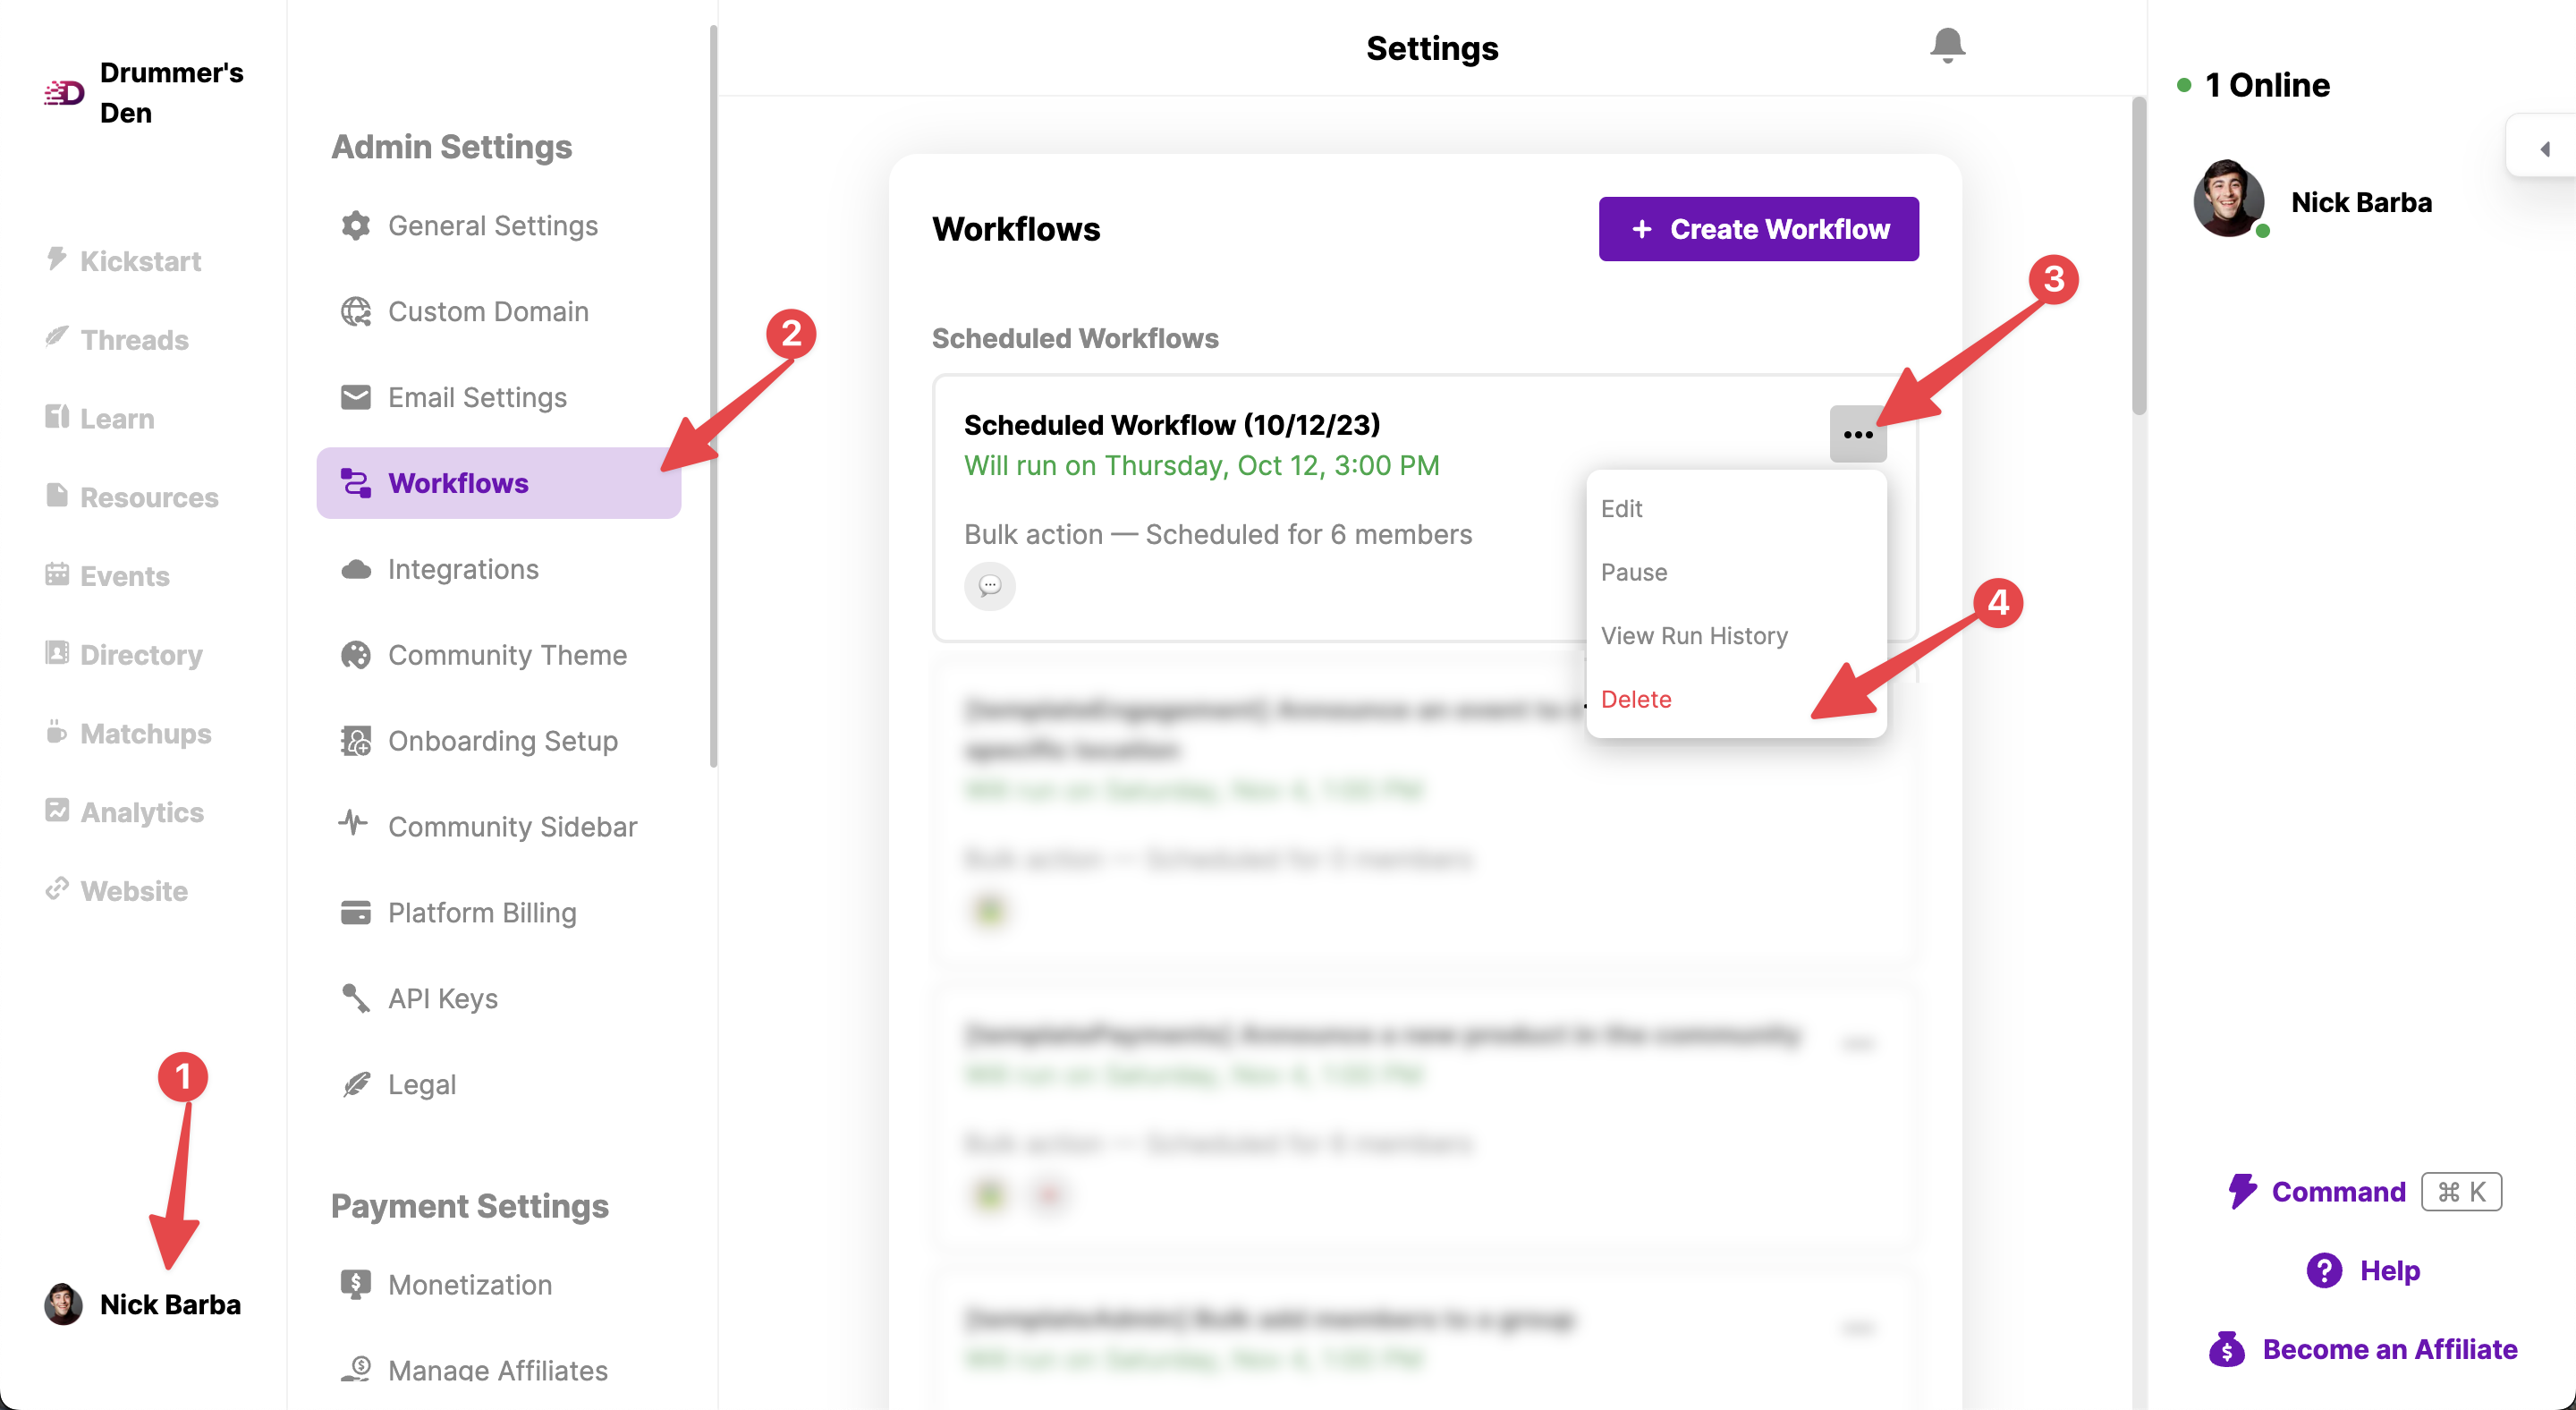The height and width of the screenshot is (1410, 2576).
Task: Open Community Theme label
Action: [507, 655]
